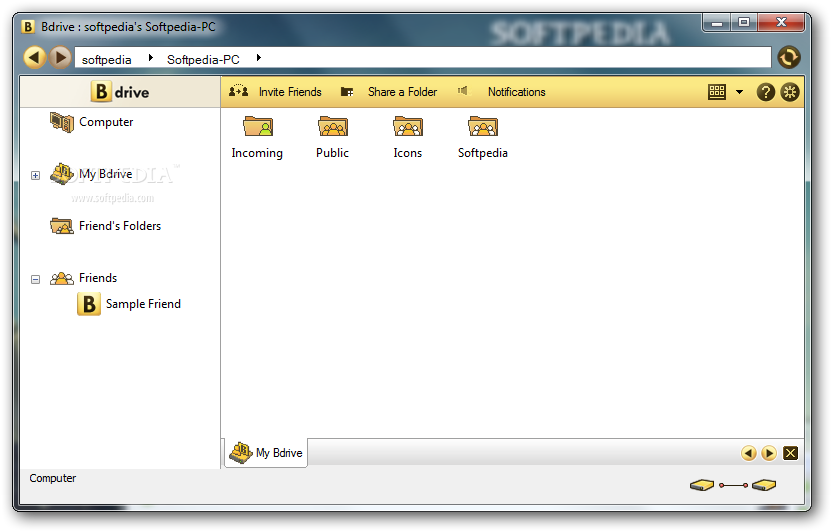The image size is (832, 532).
Task: Select Friends in the sidebar
Action: (x=84, y=278)
